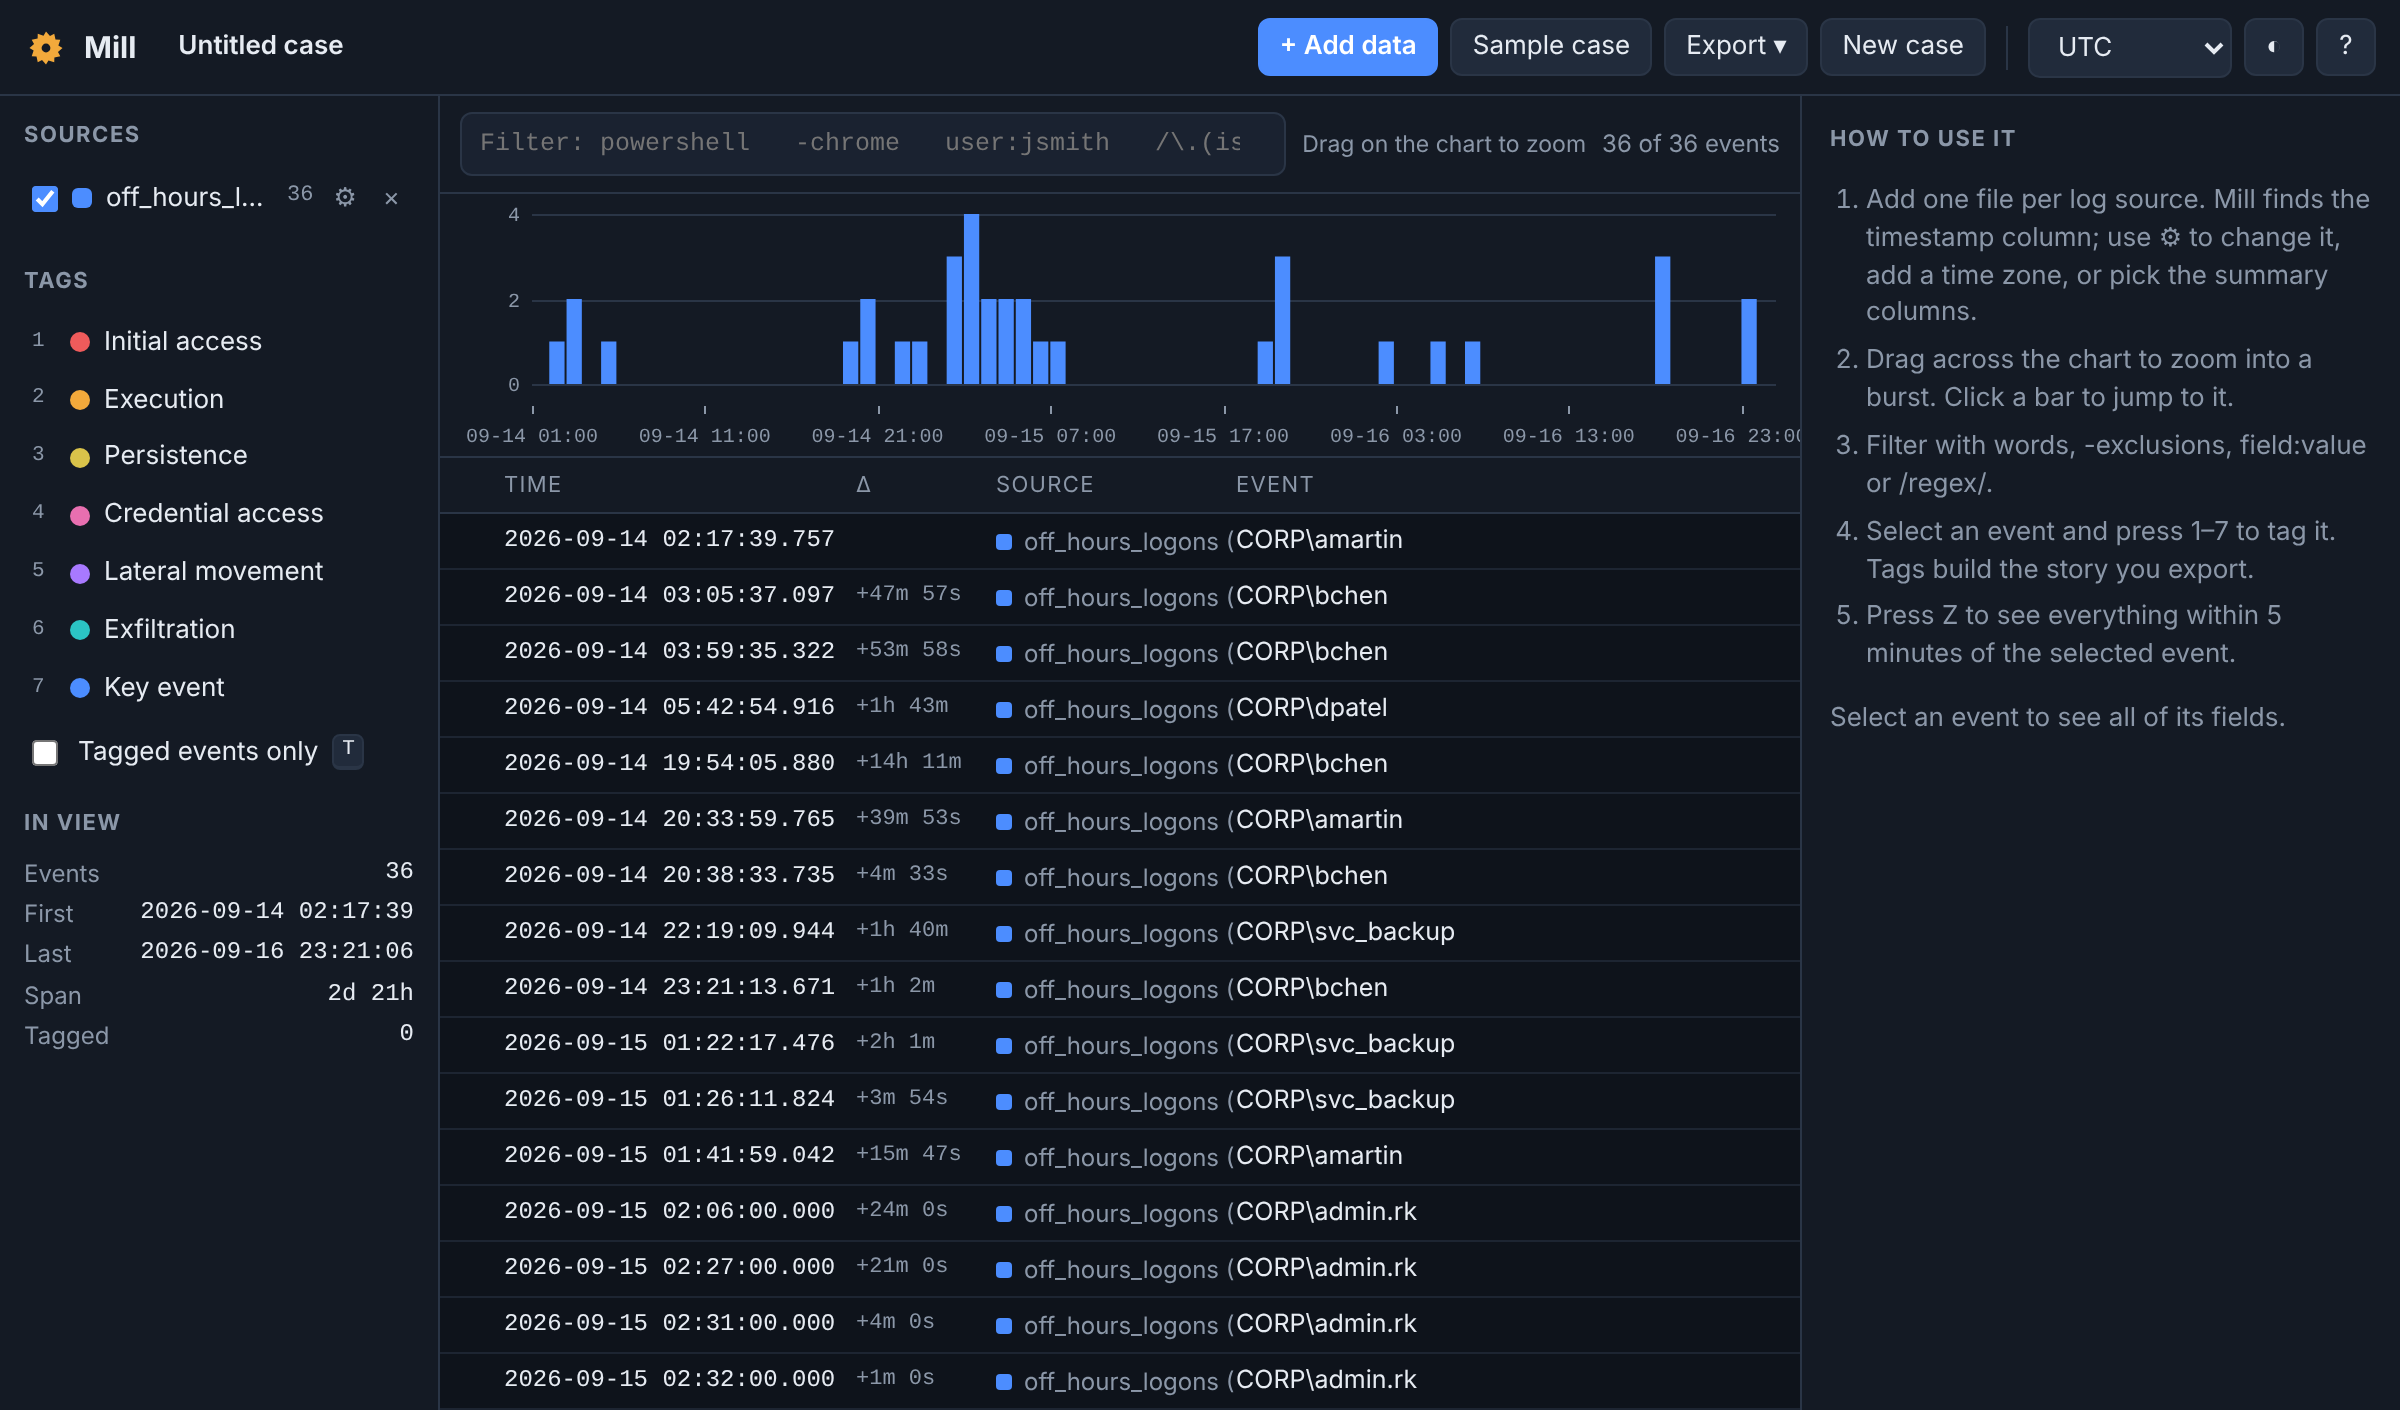Click the Untitled case title
Image resolution: width=2400 pixels, height=1410 pixels.
260,46
